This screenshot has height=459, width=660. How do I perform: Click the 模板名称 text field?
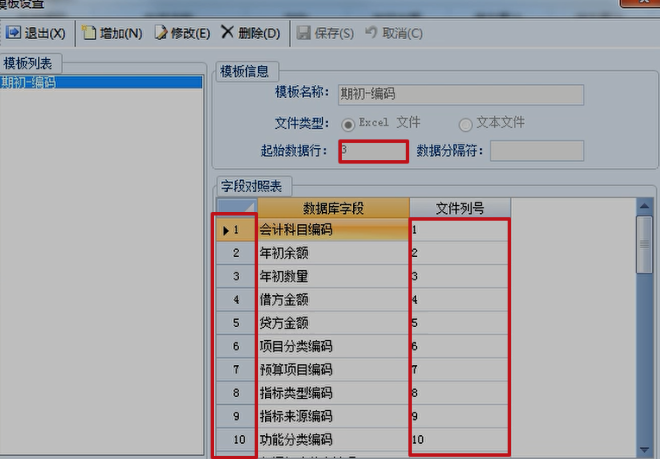point(459,95)
